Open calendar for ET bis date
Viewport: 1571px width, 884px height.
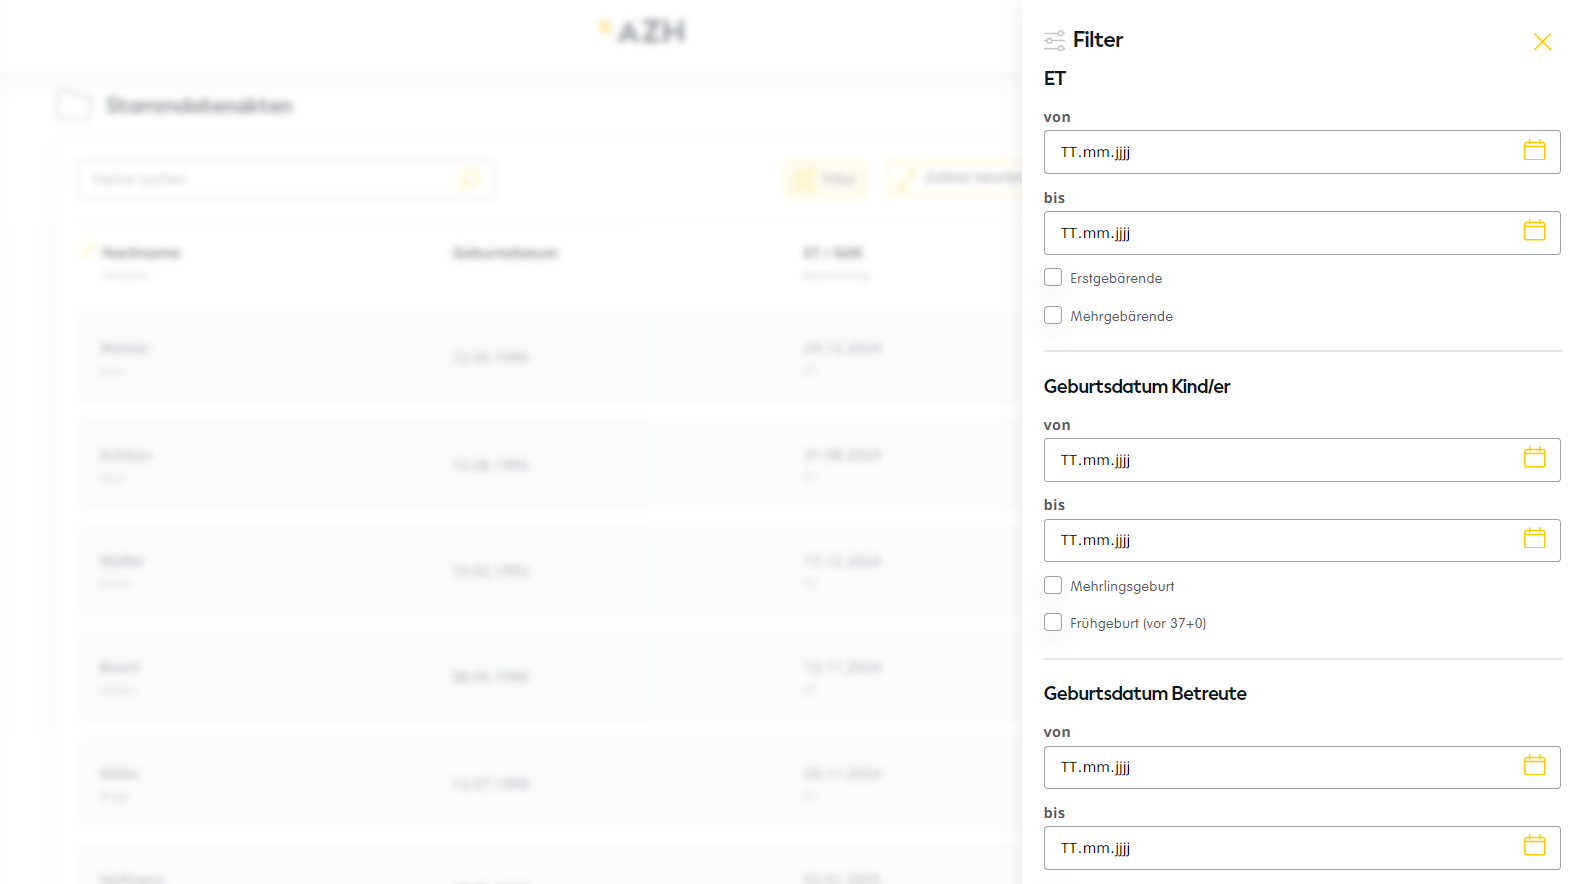pos(1534,231)
